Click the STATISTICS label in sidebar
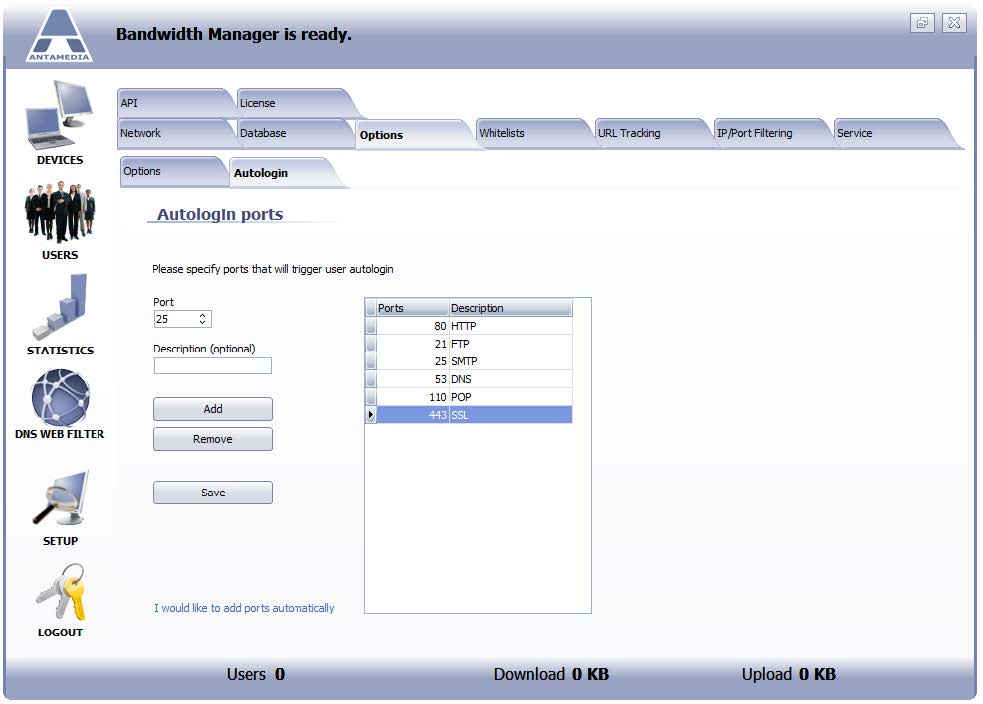The image size is (983, 704). coord(60,350)
